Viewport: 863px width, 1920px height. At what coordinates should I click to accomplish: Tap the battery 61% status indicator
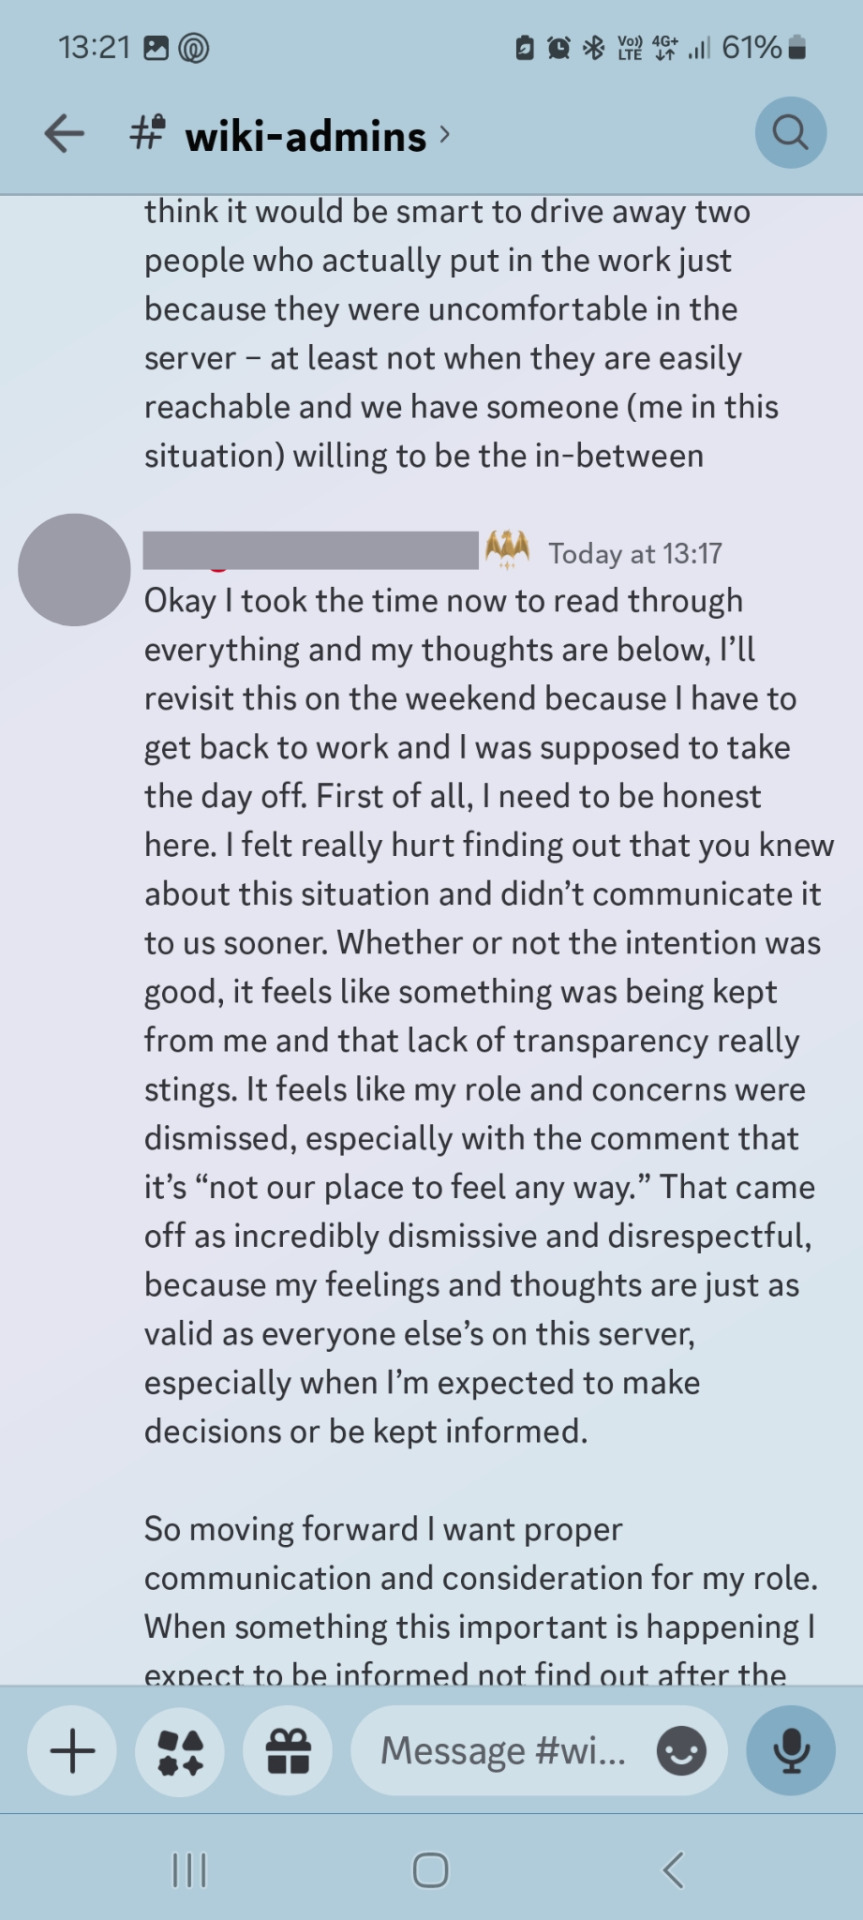click(764, 47)
